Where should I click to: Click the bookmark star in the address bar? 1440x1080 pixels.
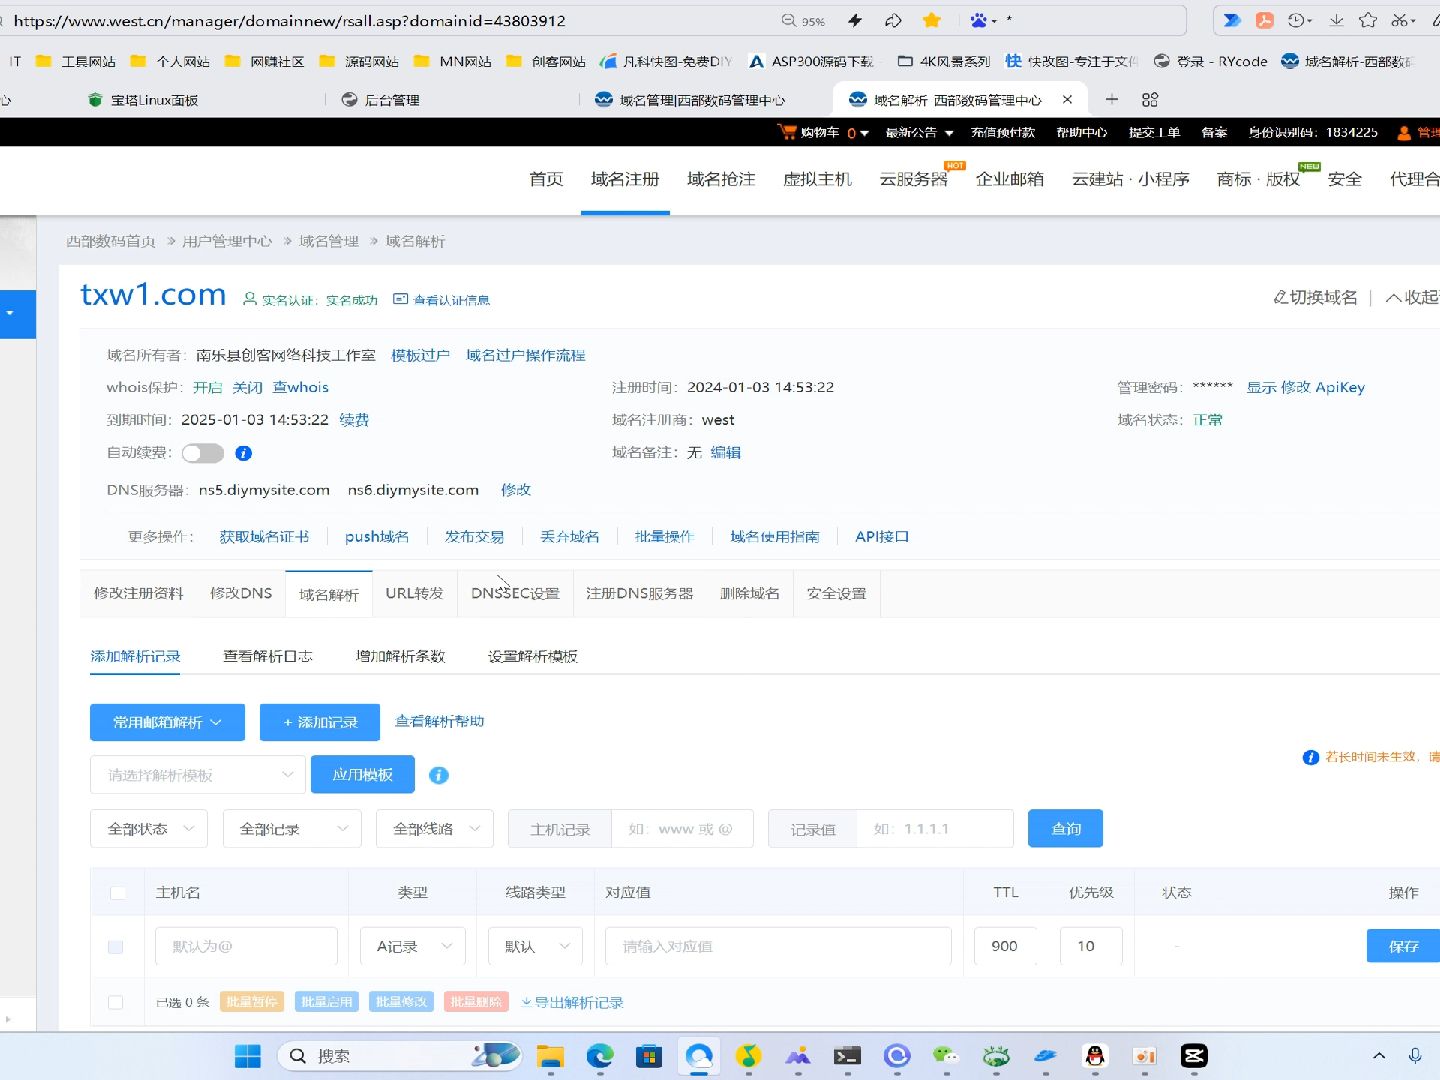coord(930,20)
